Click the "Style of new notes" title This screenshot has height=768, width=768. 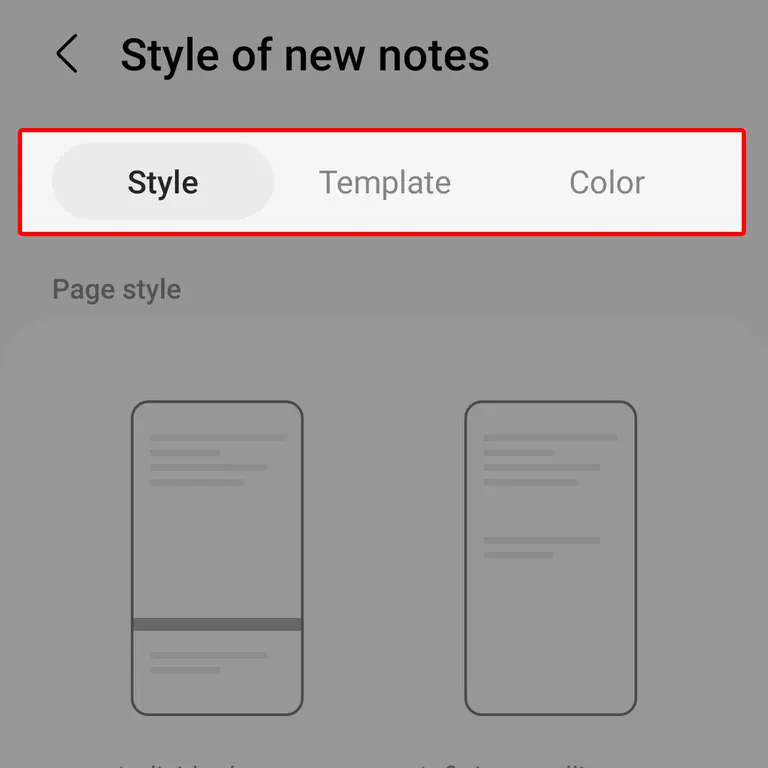pos(305,55)
